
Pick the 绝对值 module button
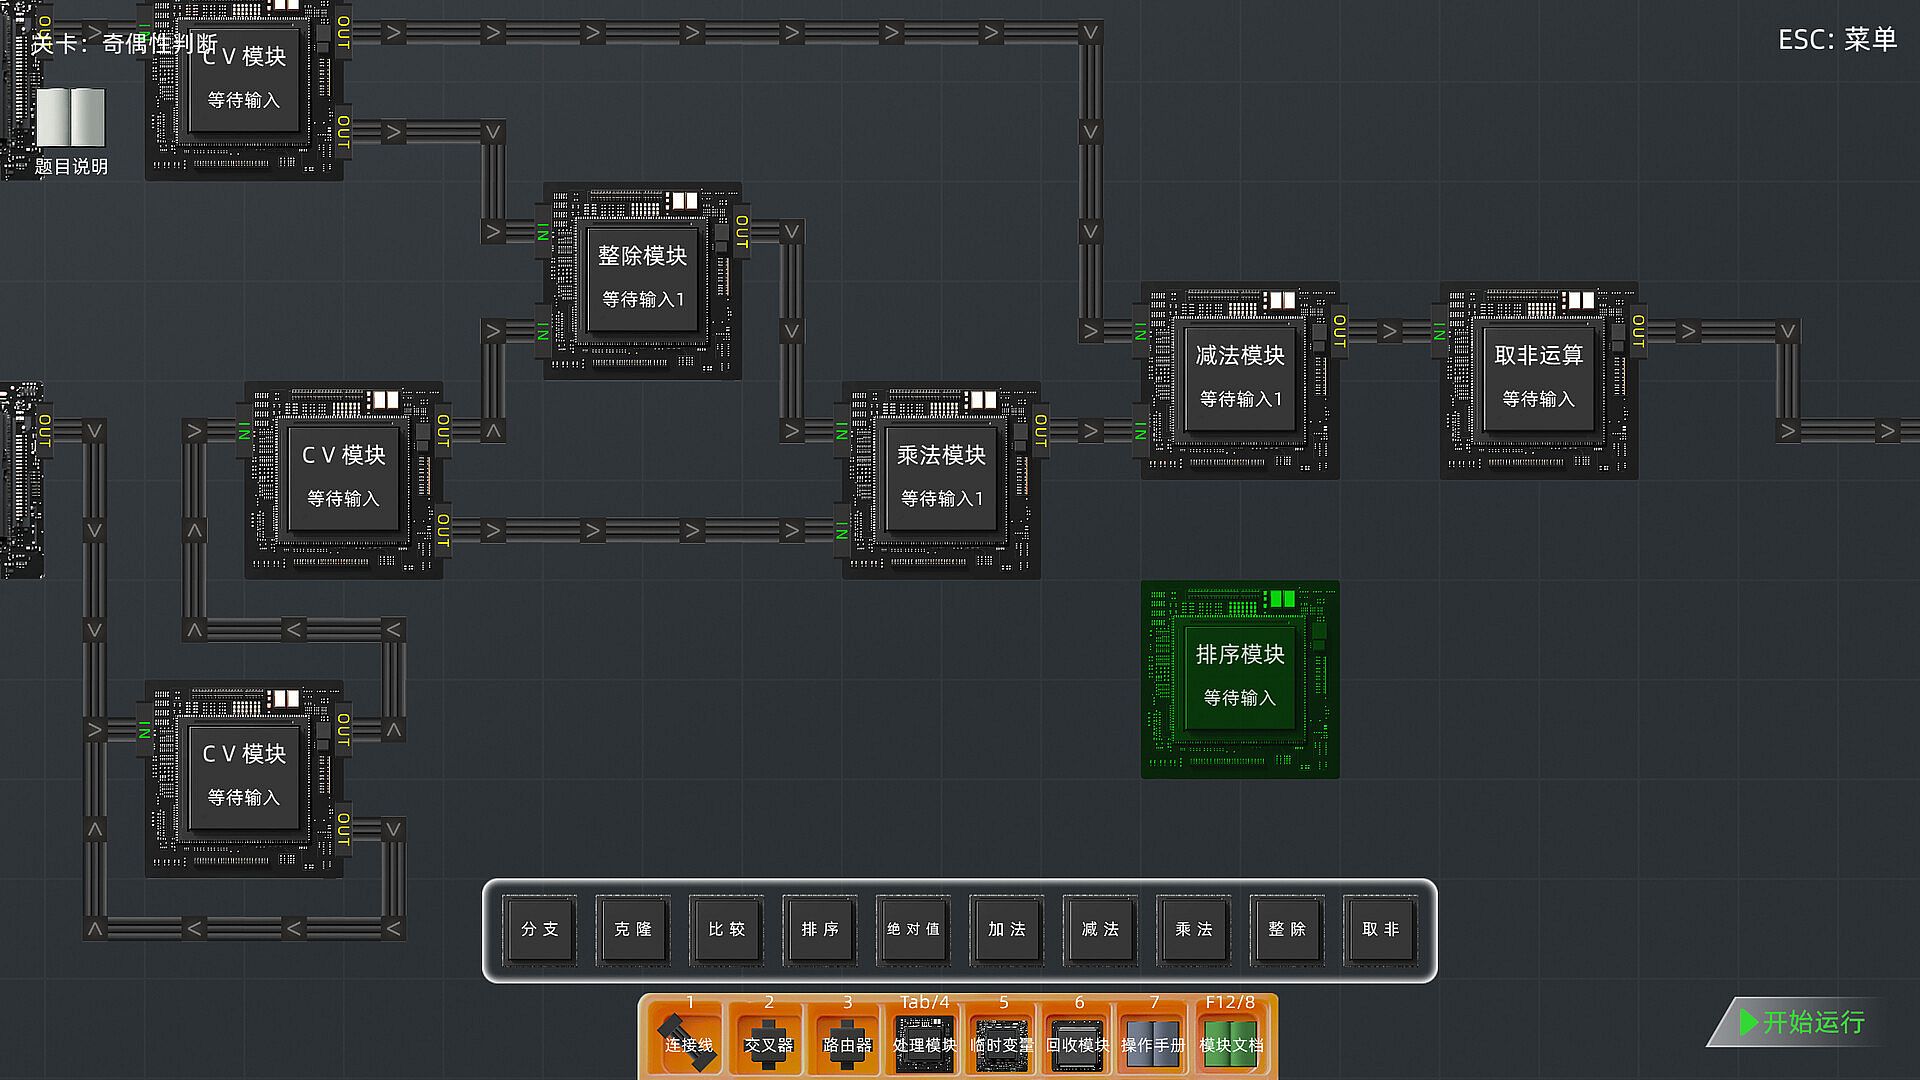(x=914, y=929)
